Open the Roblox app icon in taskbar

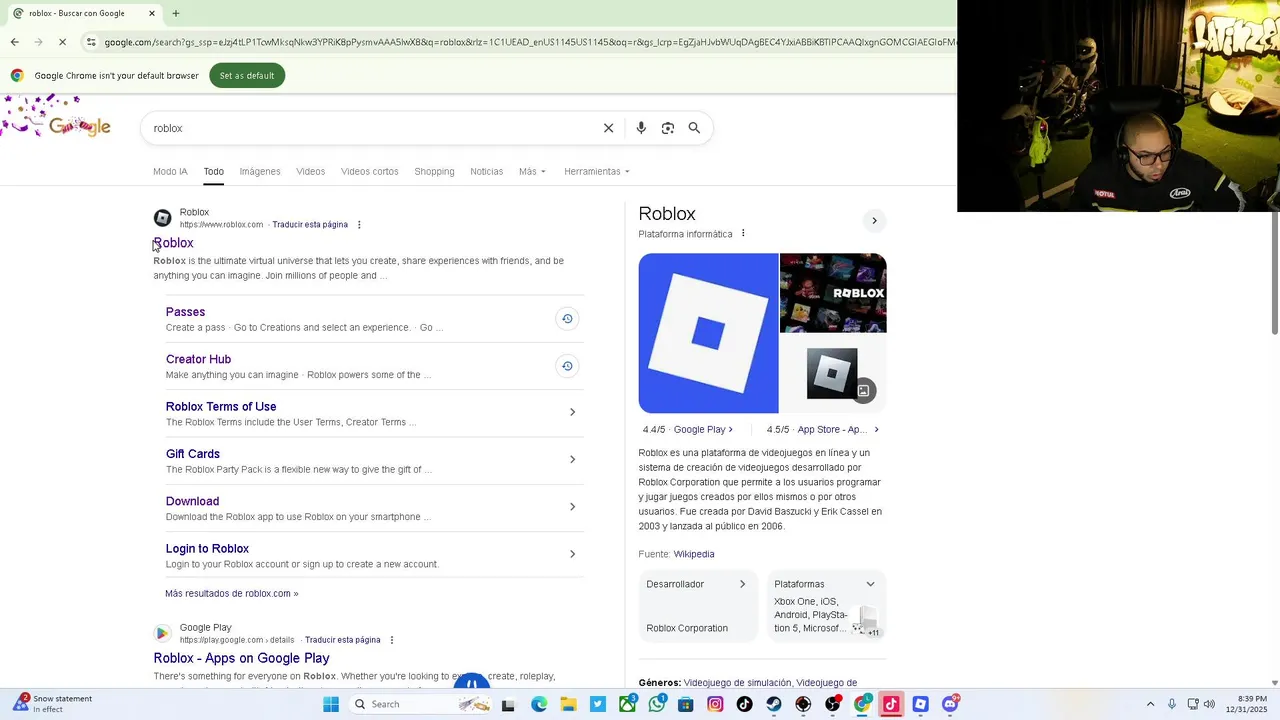click(921, 704)
